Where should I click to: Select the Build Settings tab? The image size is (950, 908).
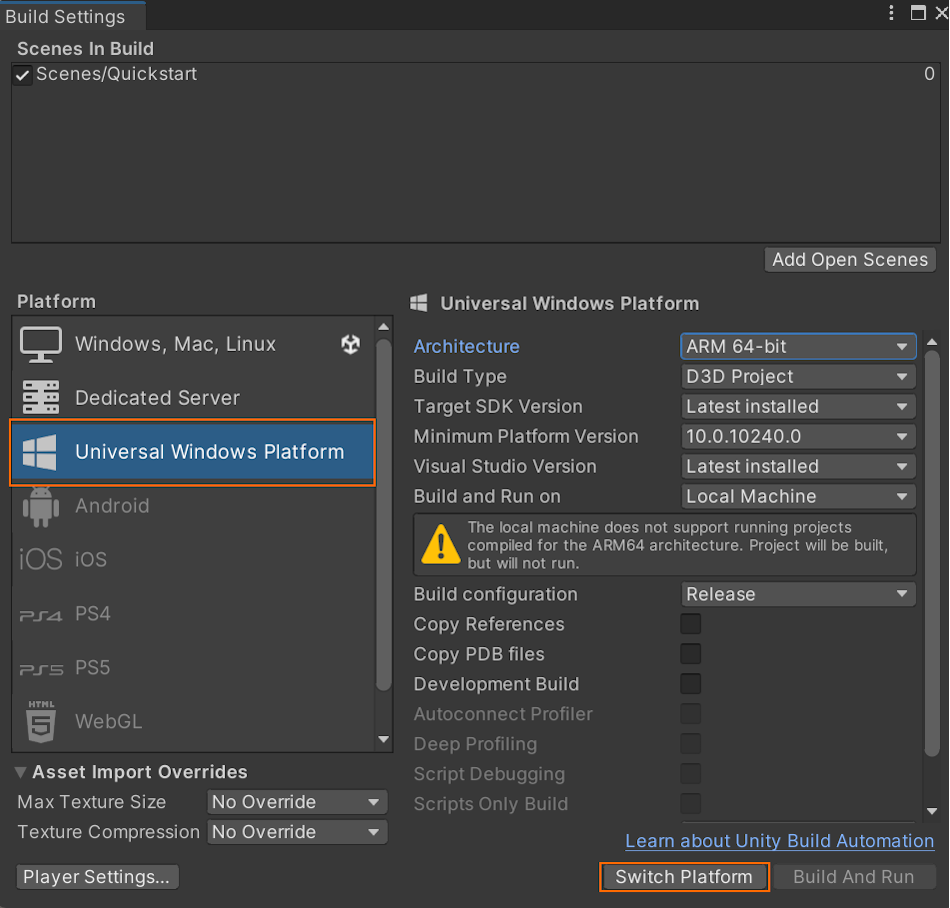(65, 16)
